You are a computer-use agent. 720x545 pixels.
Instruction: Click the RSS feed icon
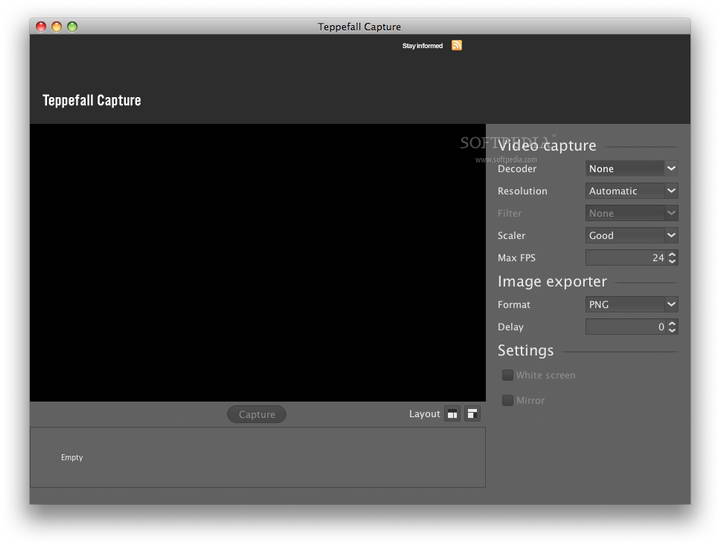(x=456, y=45)
